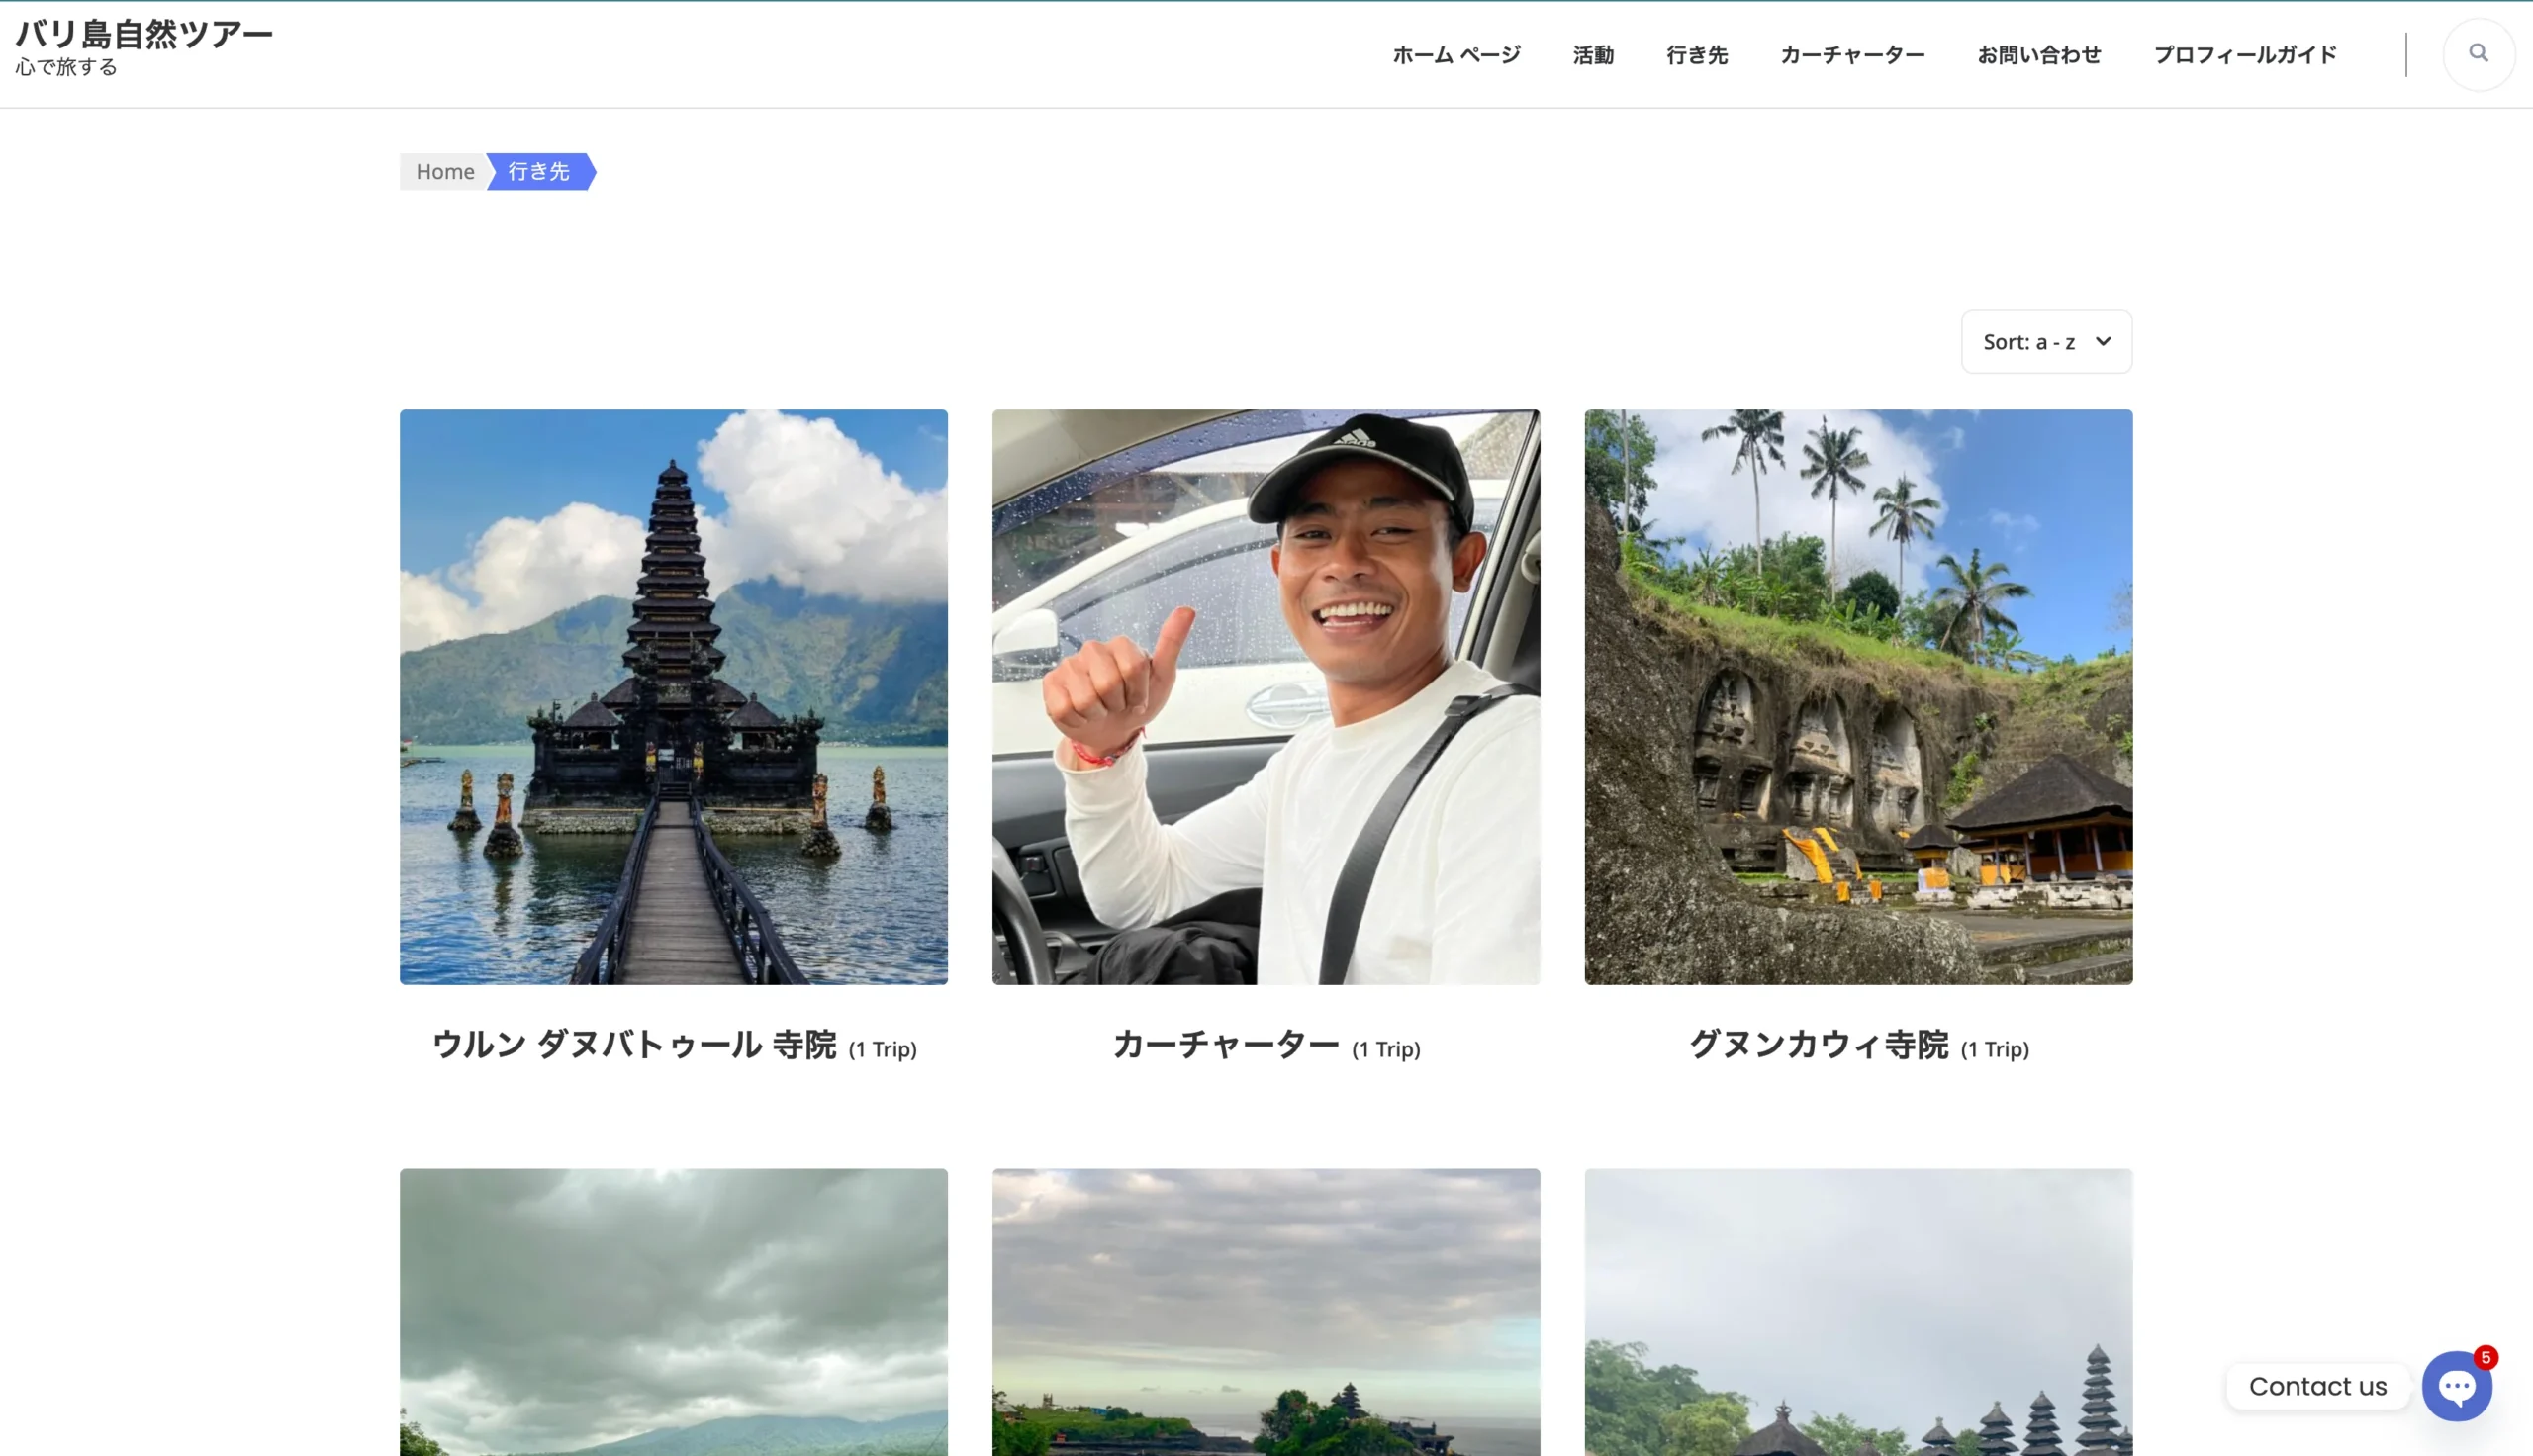Open お問い合わせ contact page
2533x1456 pixels.
click(2038, 55)
